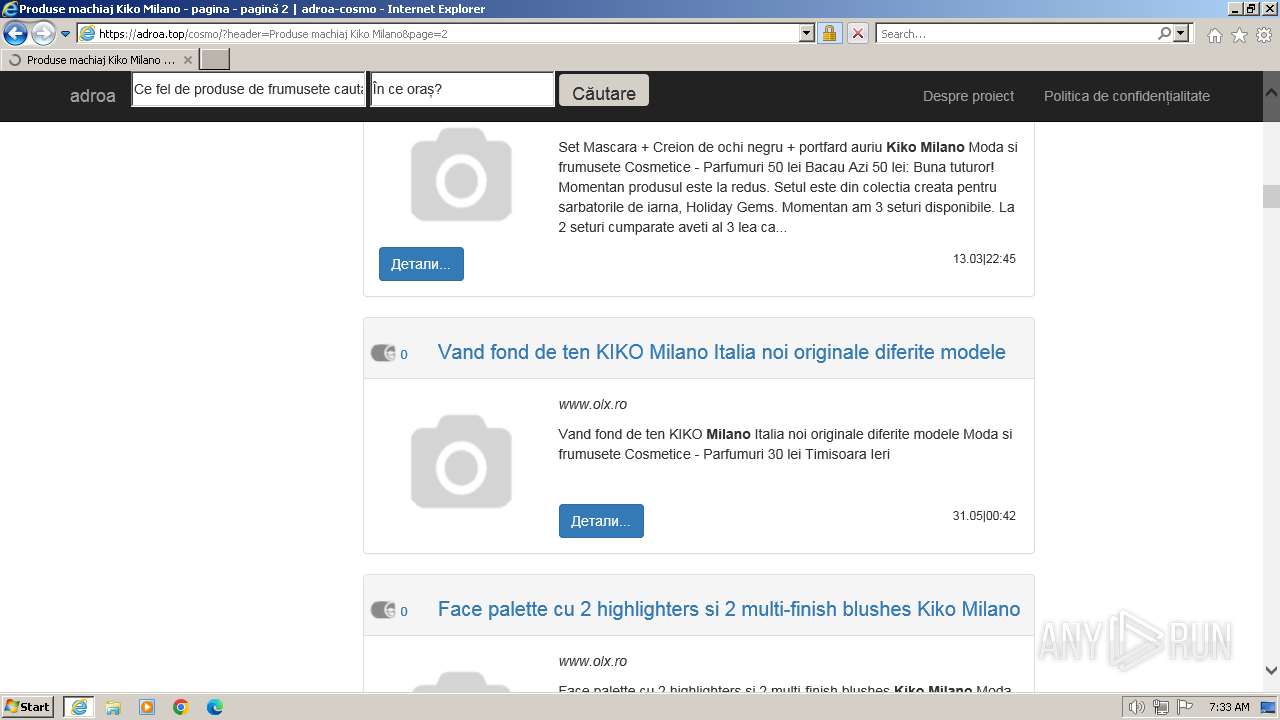
Task: Focus the beauty products search field
Action: 249,89
